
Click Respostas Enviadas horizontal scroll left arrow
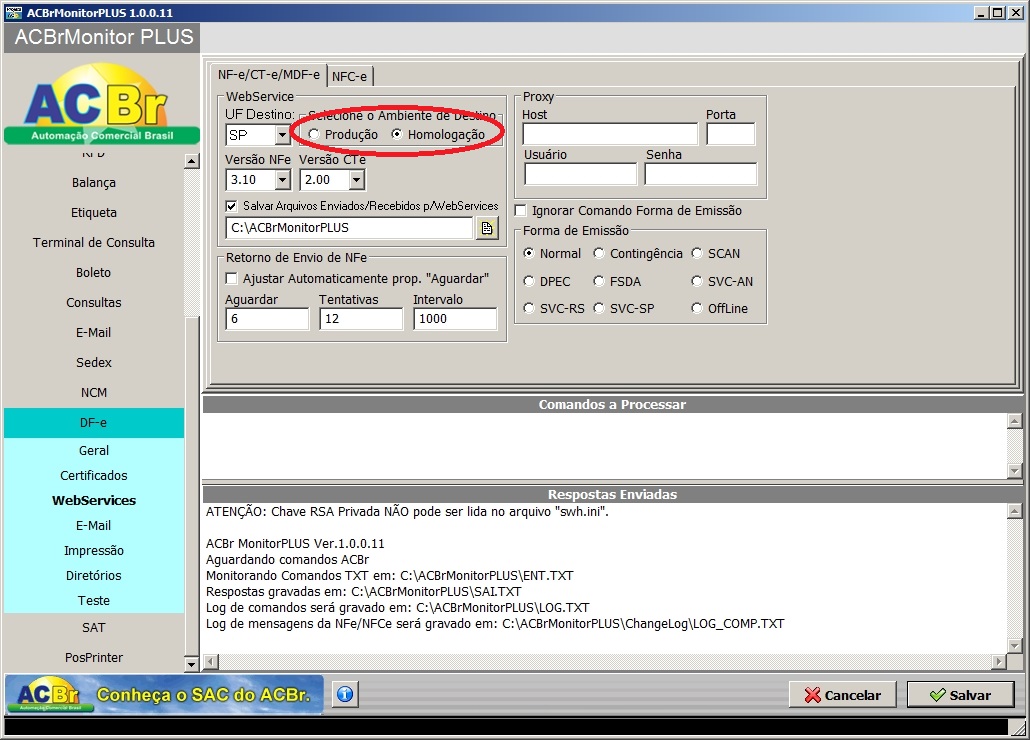(x=211, y=661)
